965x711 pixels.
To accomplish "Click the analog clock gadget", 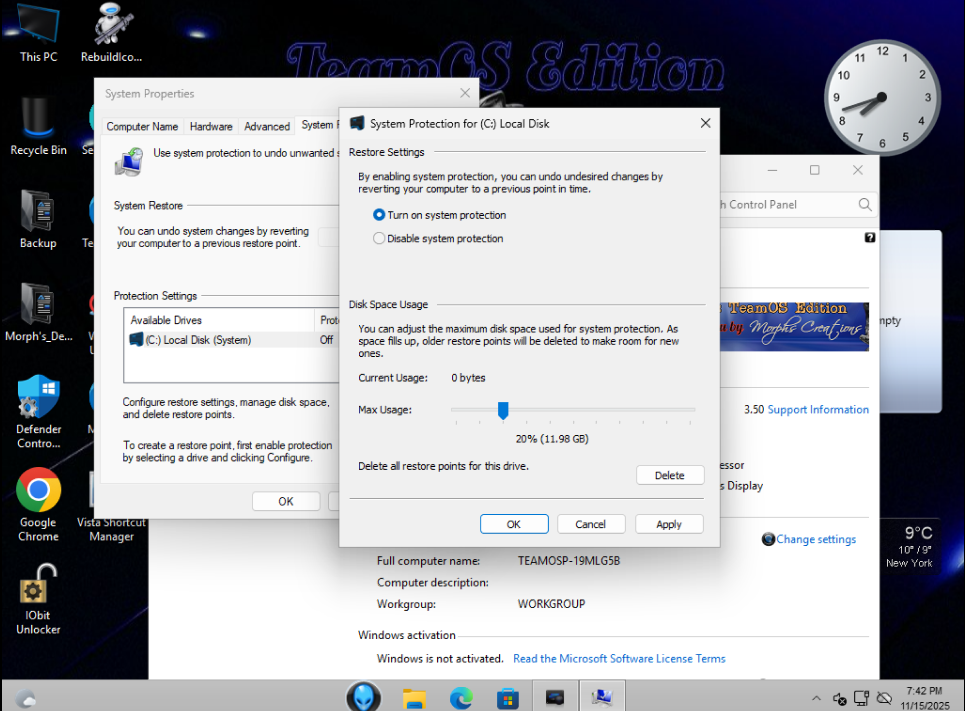I will 882,97.
